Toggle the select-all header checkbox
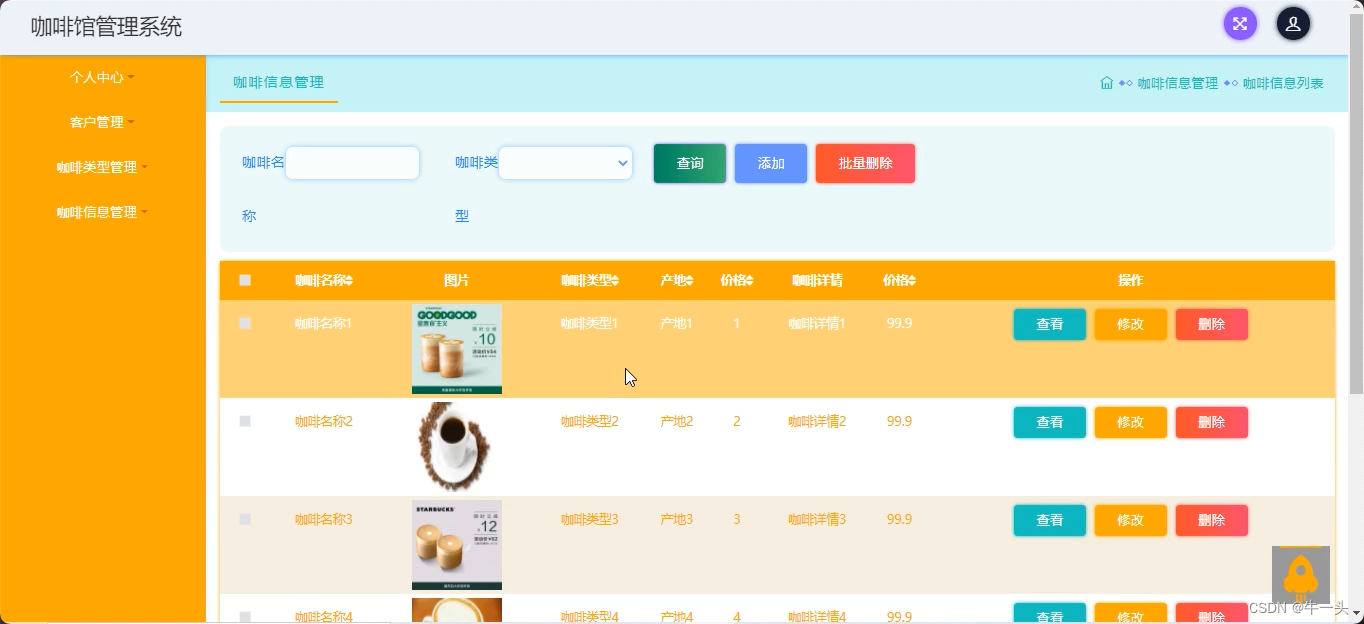The width and height of the screenshot is (1364, 624). click(x=245, y=281)
